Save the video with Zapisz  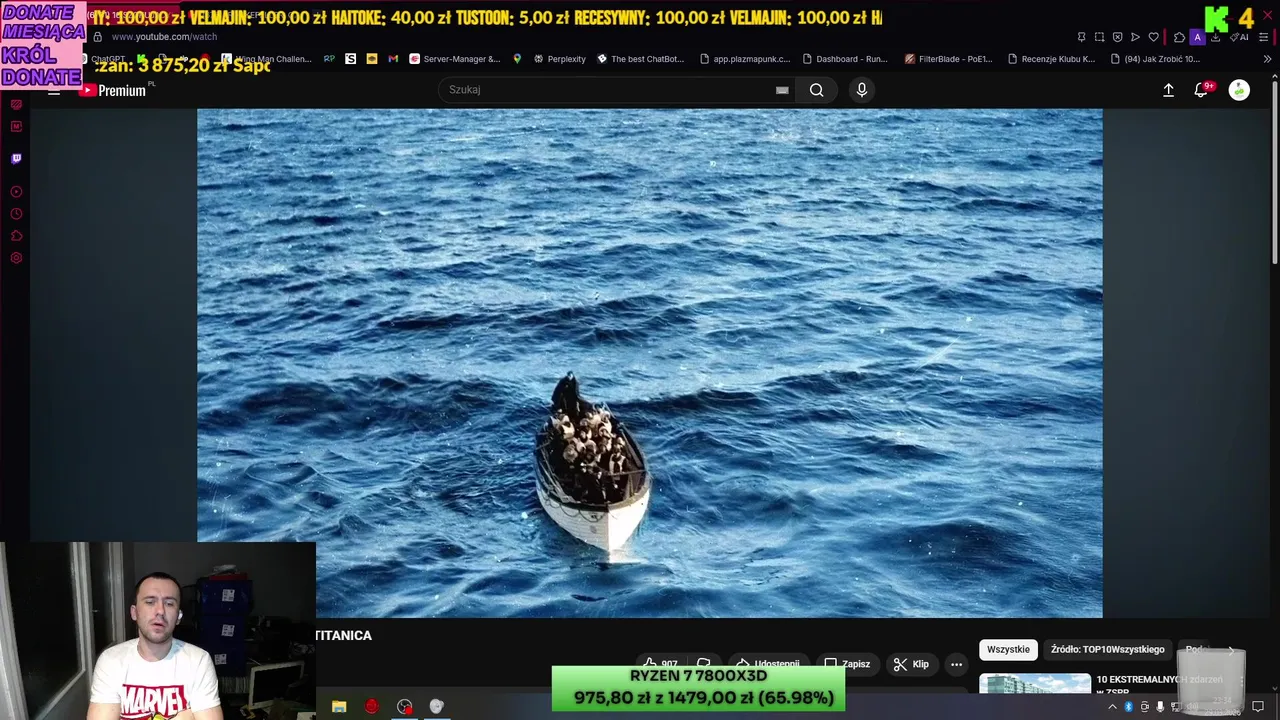847,664
